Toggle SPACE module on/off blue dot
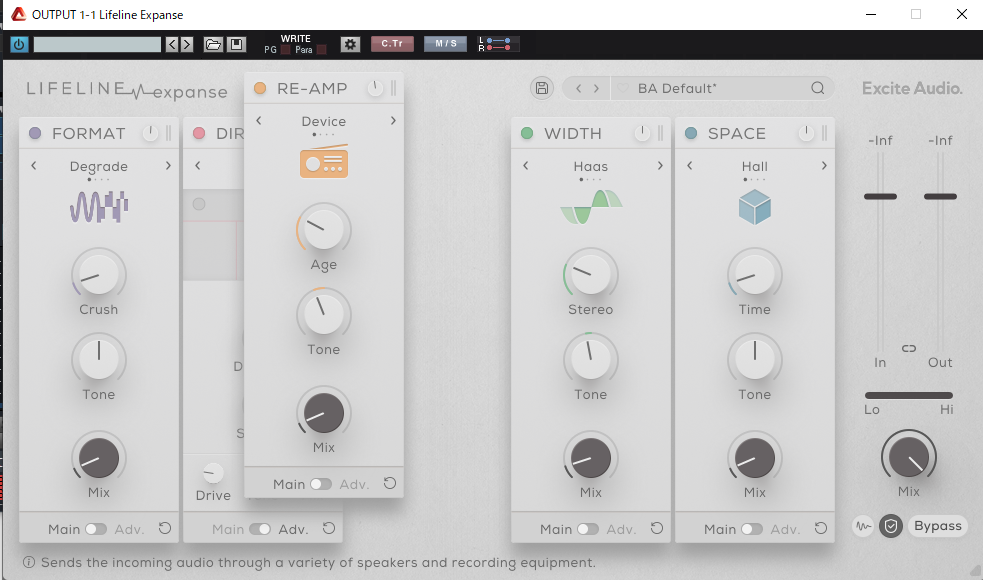The width and height of the screenshot is (983, 580). point(691,133)
